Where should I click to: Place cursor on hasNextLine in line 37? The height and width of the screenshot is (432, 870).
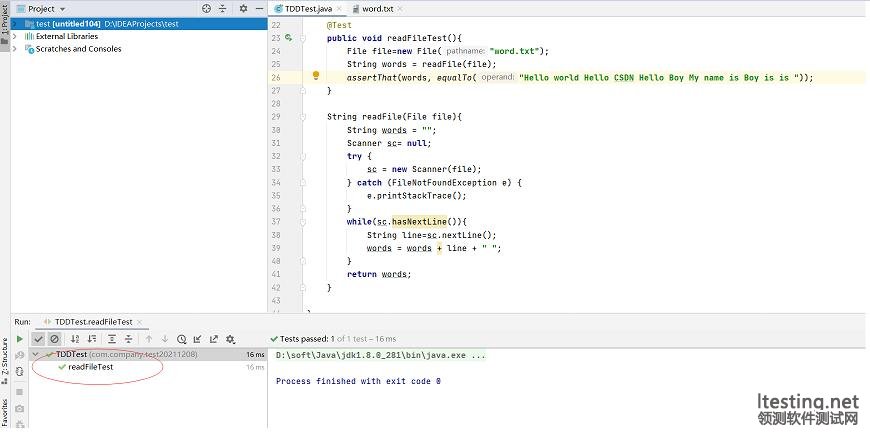419,222
